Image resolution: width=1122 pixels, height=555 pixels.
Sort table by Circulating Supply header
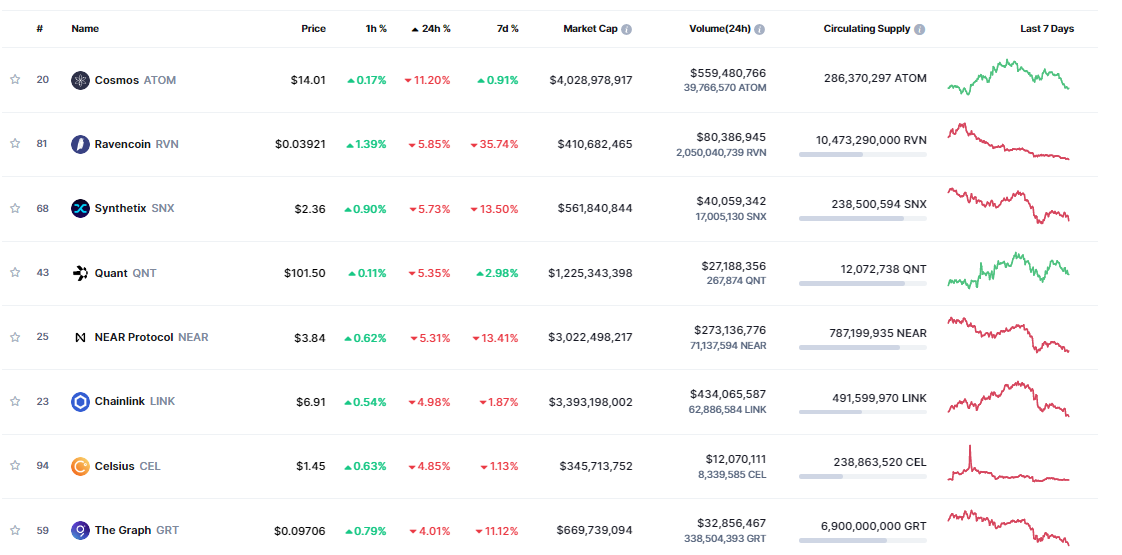click(867, 29)
